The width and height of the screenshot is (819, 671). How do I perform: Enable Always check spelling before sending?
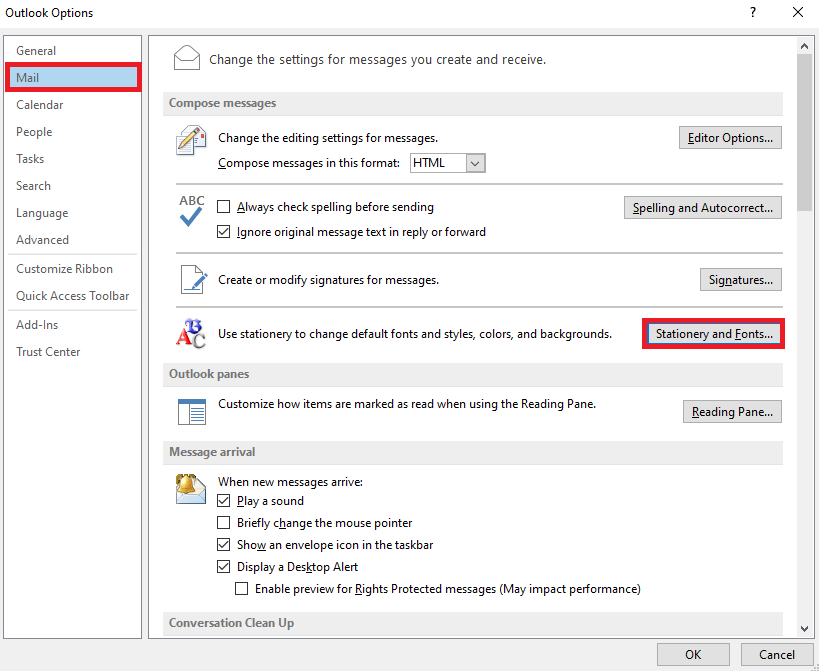224,207
